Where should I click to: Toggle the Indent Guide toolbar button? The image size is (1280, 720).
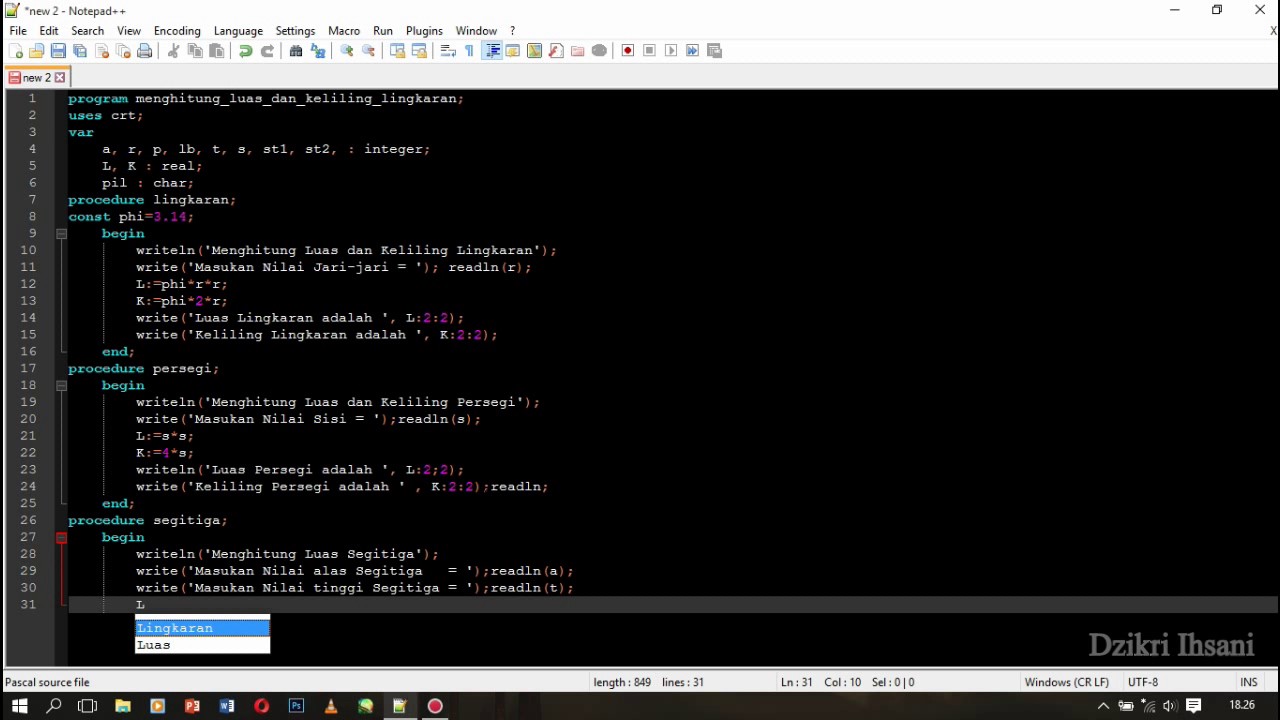point(492,51)
